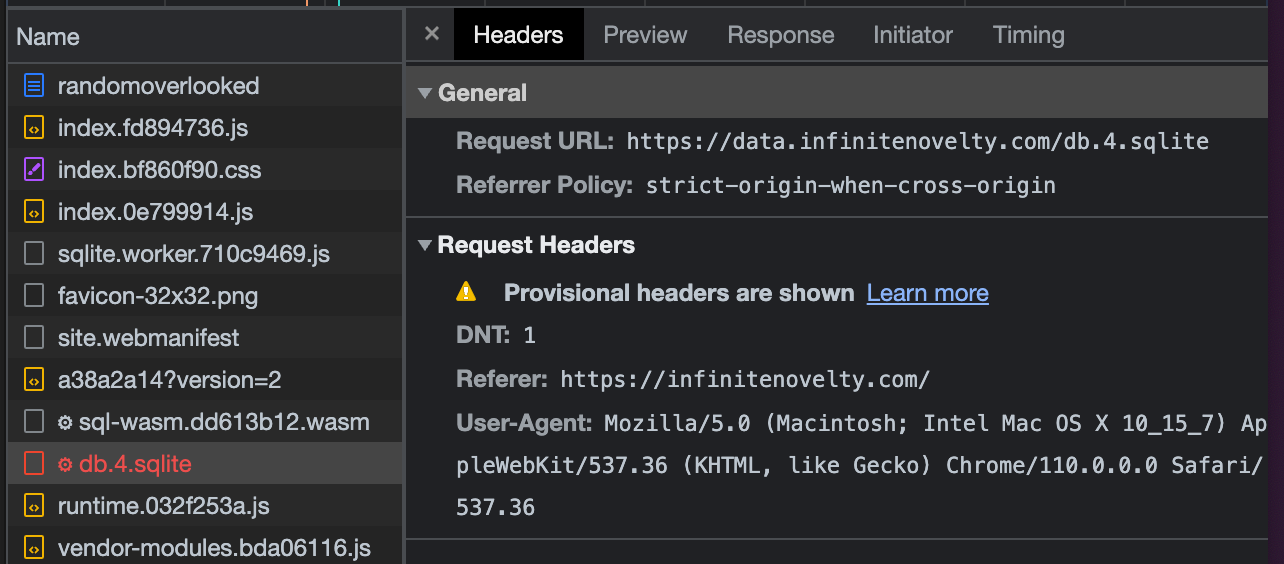Click the red icon beside db.4.sqlite
The image size is (1284, 564).
tap(34, 464)
